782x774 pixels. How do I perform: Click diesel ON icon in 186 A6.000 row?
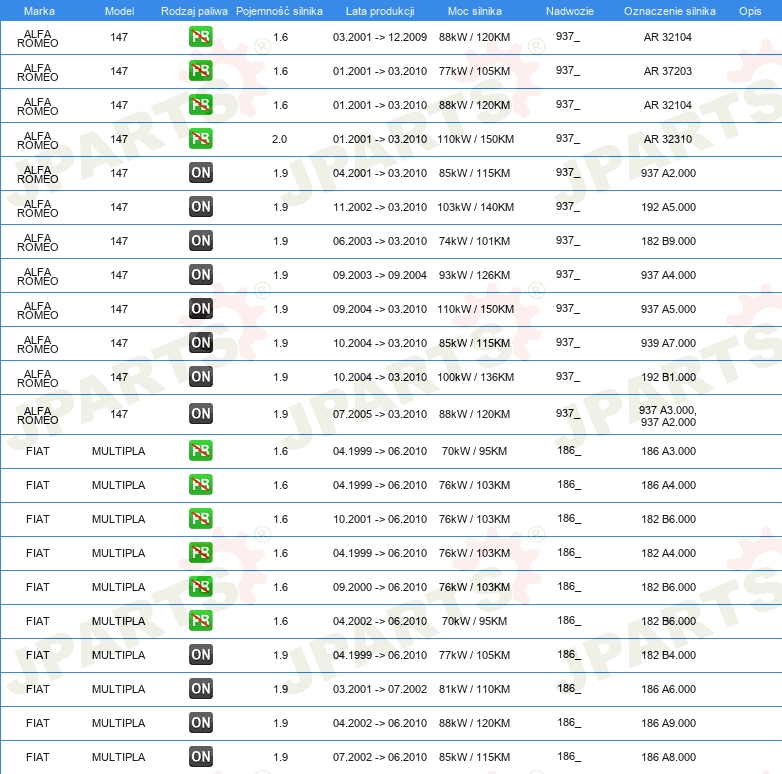point(200,688)
